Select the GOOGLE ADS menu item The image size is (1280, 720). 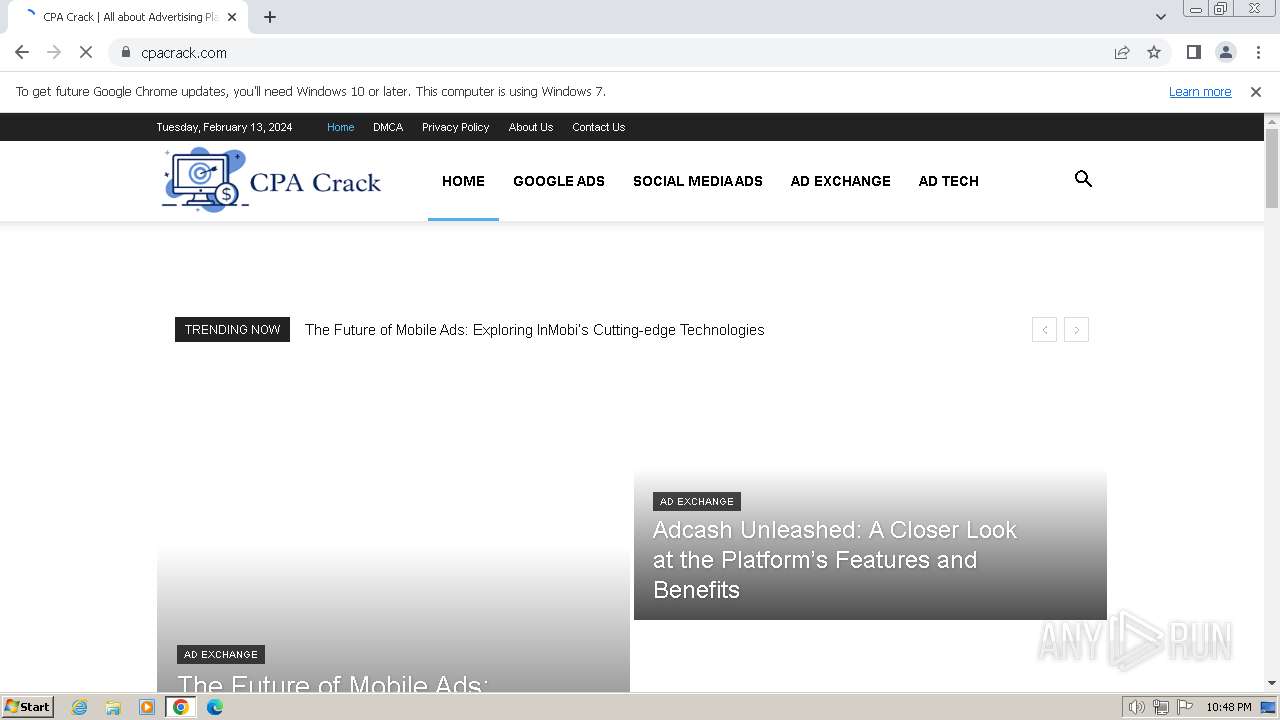coord(559,181)
